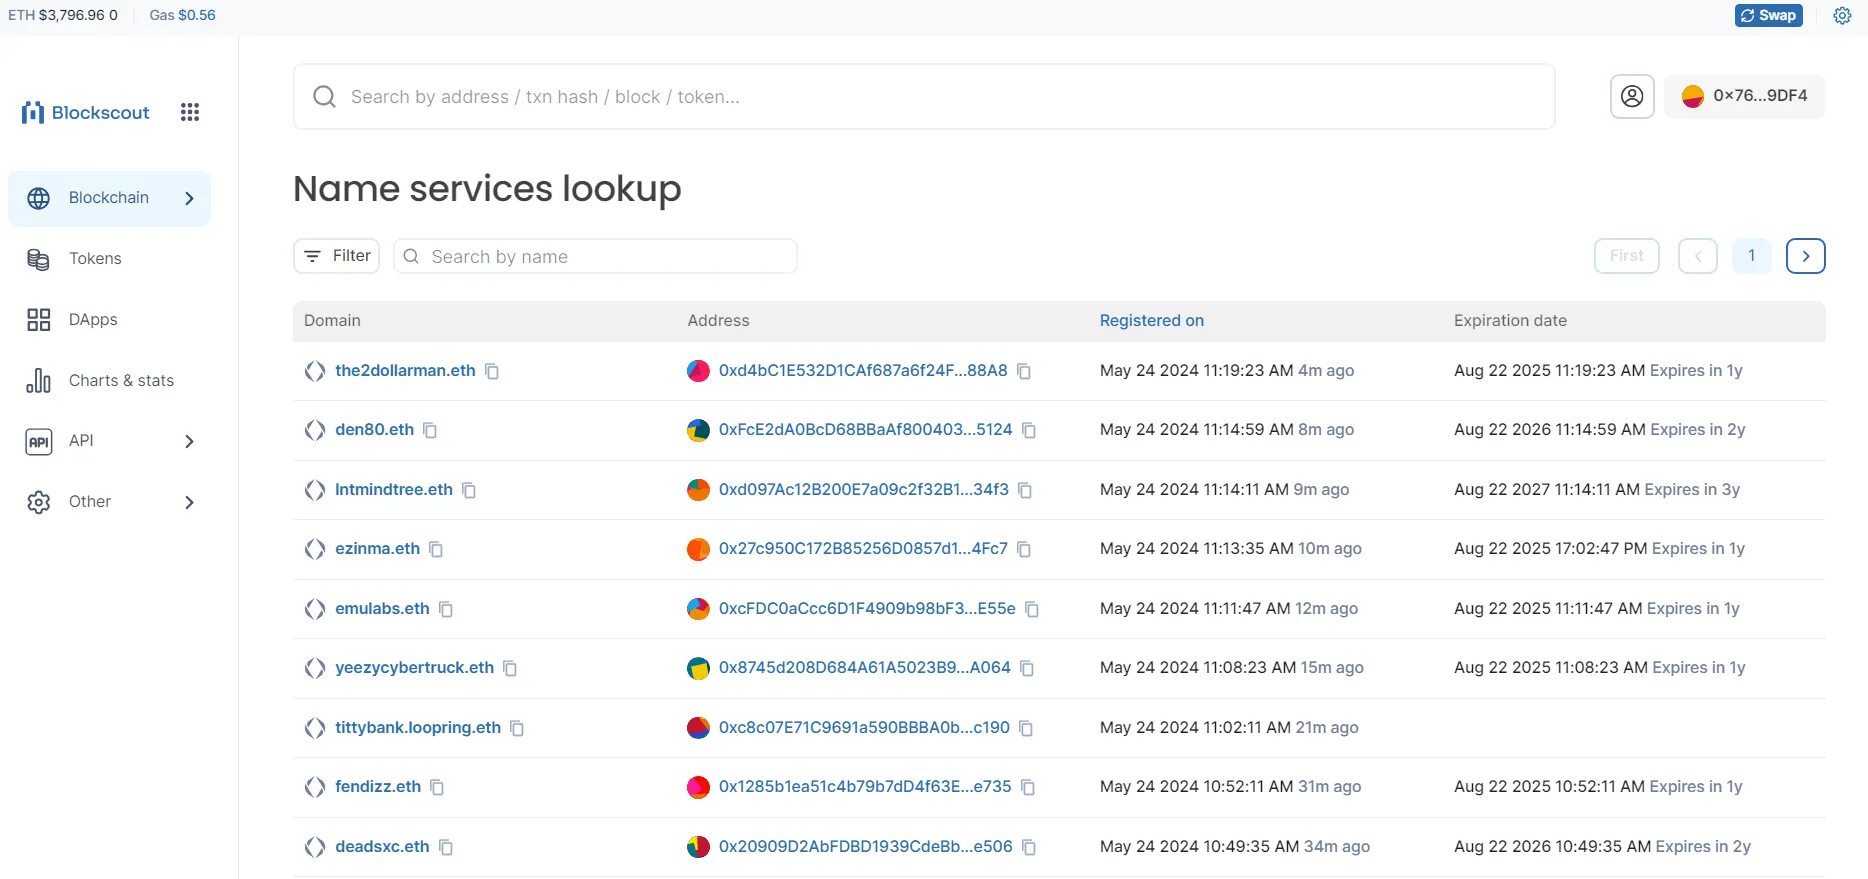Open address 0xd4bC1E532D1CAf687a6f24F...88A8

tap(863, 370)
